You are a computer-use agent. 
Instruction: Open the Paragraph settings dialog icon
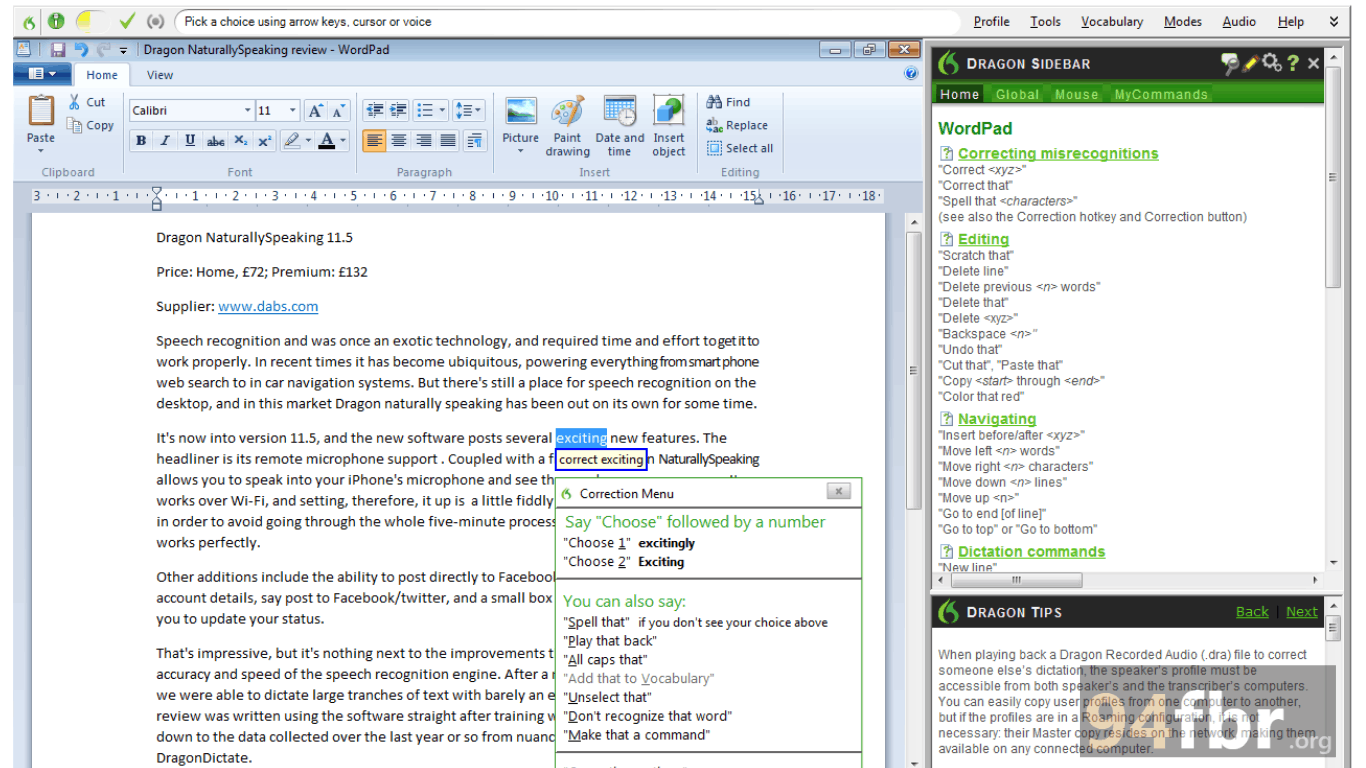click(474, 141)
